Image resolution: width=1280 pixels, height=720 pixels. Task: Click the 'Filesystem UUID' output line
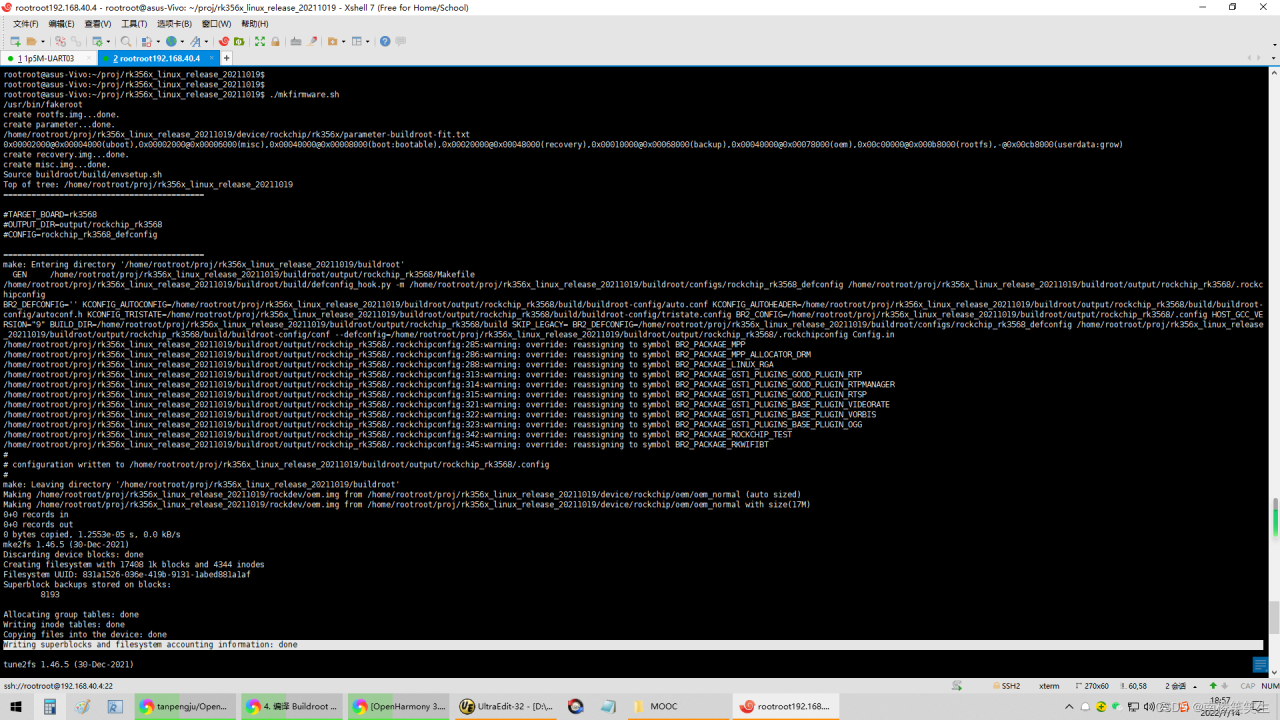[x=127, y=575]
